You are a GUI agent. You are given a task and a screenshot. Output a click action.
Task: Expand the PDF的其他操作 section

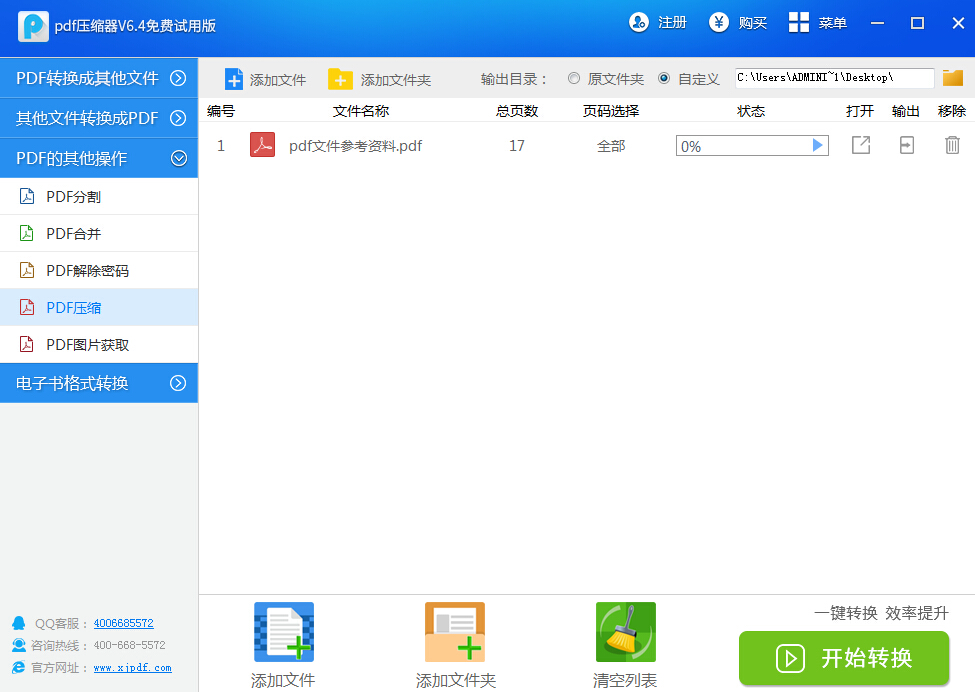(100, 157)
